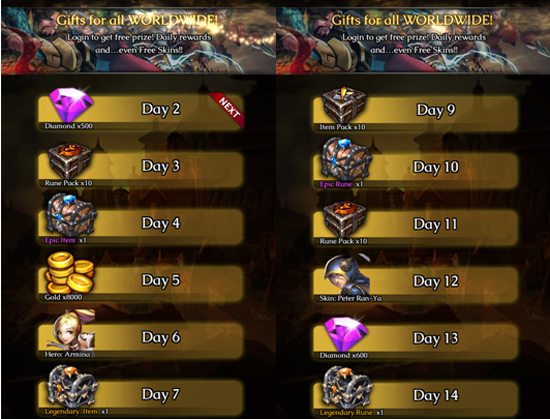The width and height of the screenshot is (550, 419).
Task: Click the left Gifts for all WORLDWIDE banner
Action: (138, 41)
